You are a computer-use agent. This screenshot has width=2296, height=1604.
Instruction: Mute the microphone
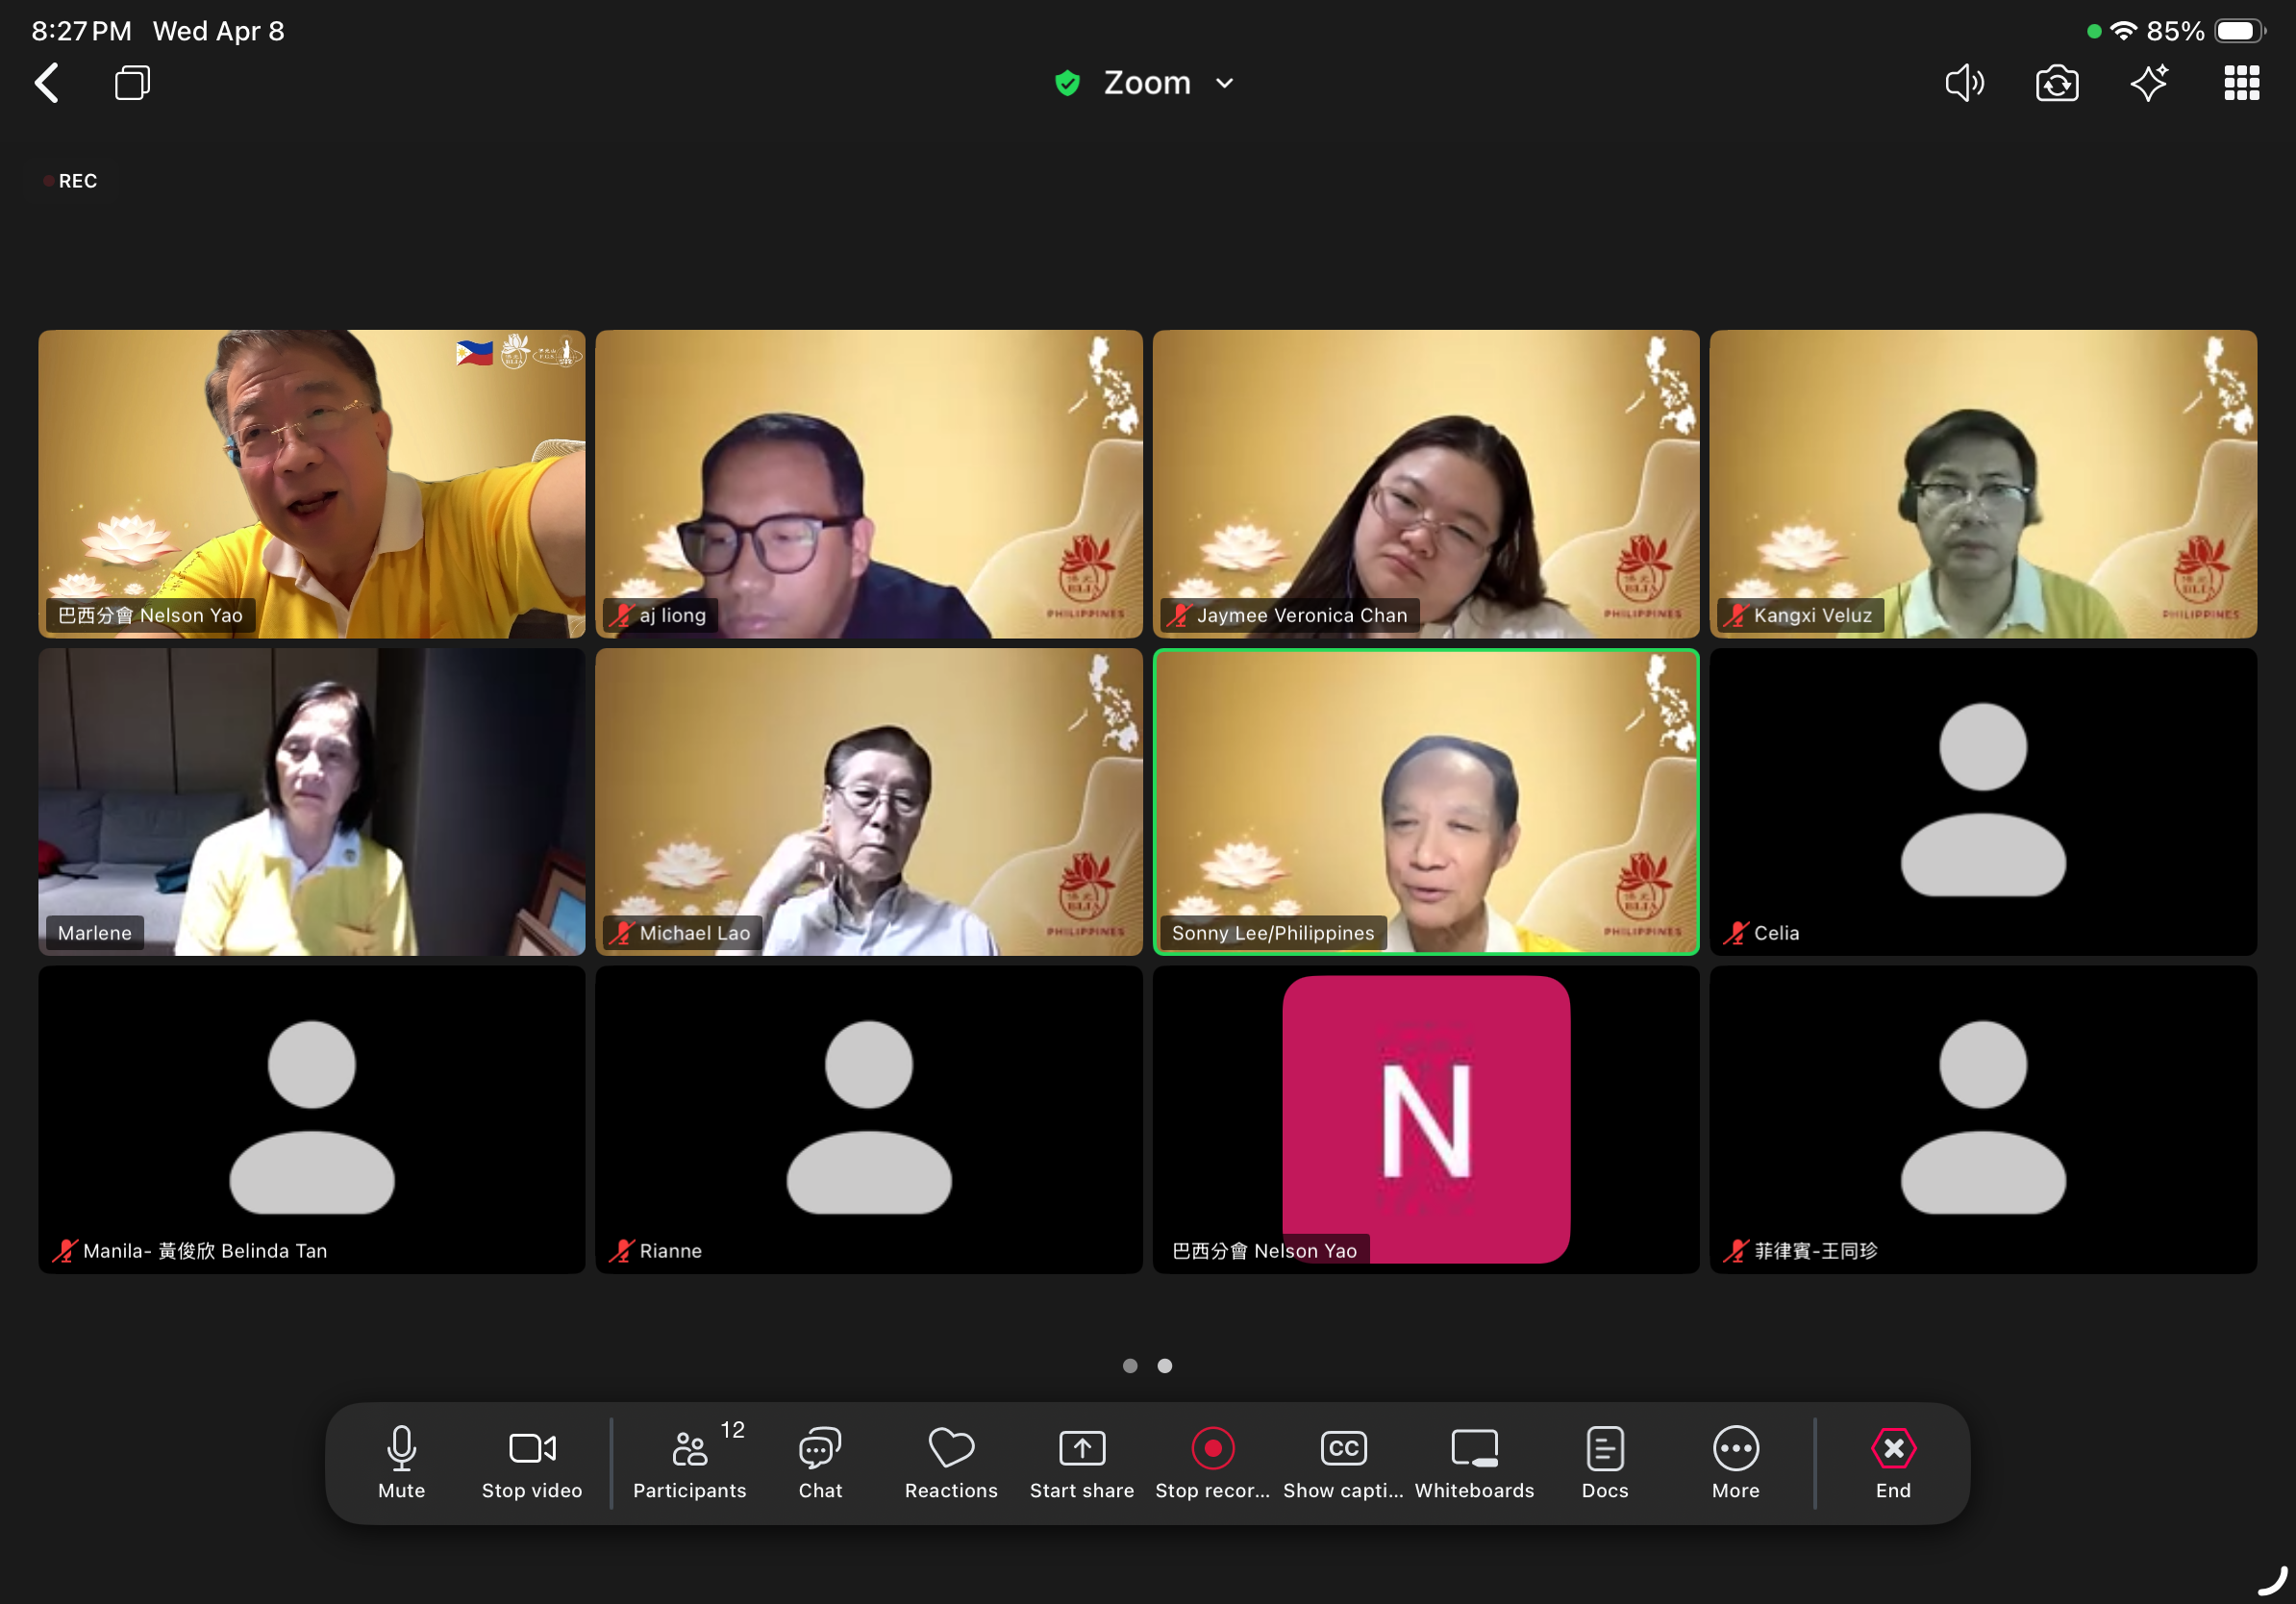click(x=401, y=1461)
